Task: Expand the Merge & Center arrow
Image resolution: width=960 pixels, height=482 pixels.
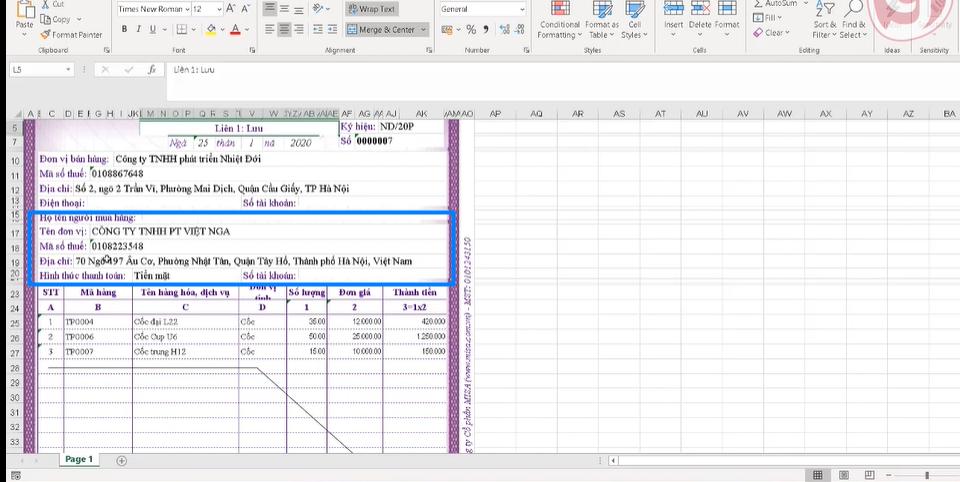Action: tap(424, 29)
